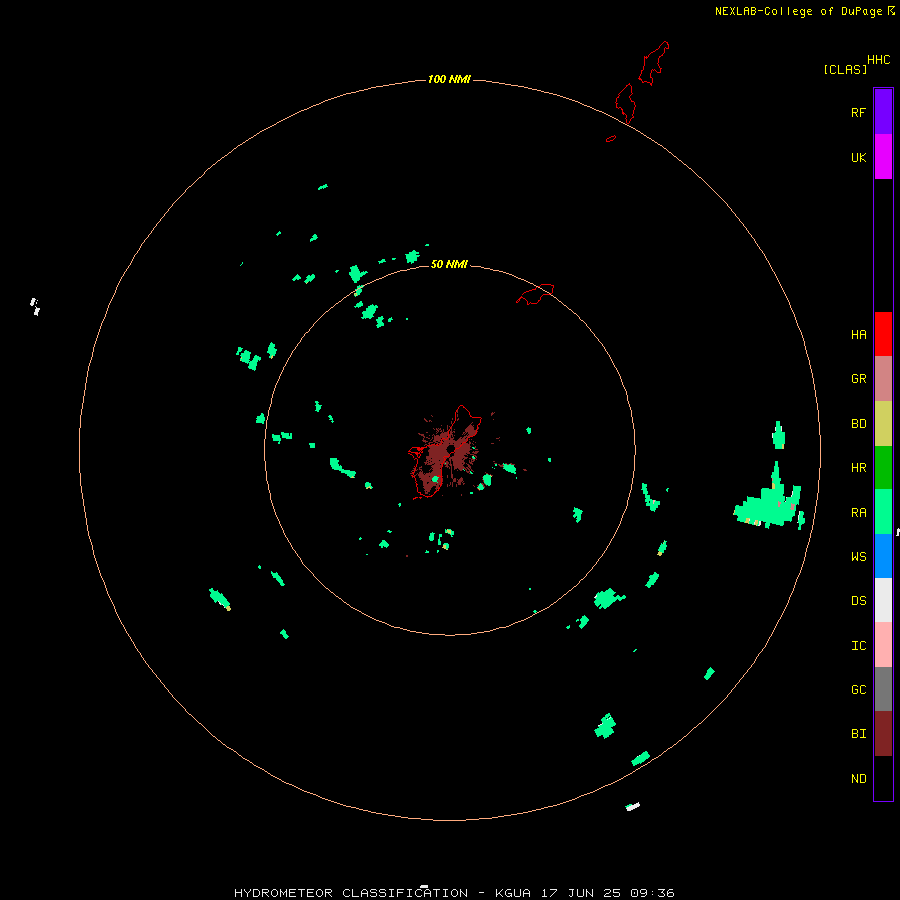Image resolution: width=900 pixels, height=900 pixels.
Task: Click the HR legend label
Action: tap(858, 468)
